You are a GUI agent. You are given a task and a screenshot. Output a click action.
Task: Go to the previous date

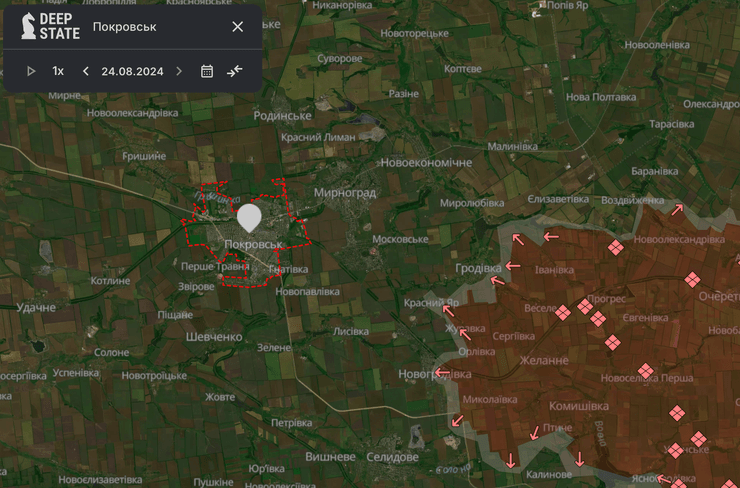pyautogui.click(x=86, y=71)
